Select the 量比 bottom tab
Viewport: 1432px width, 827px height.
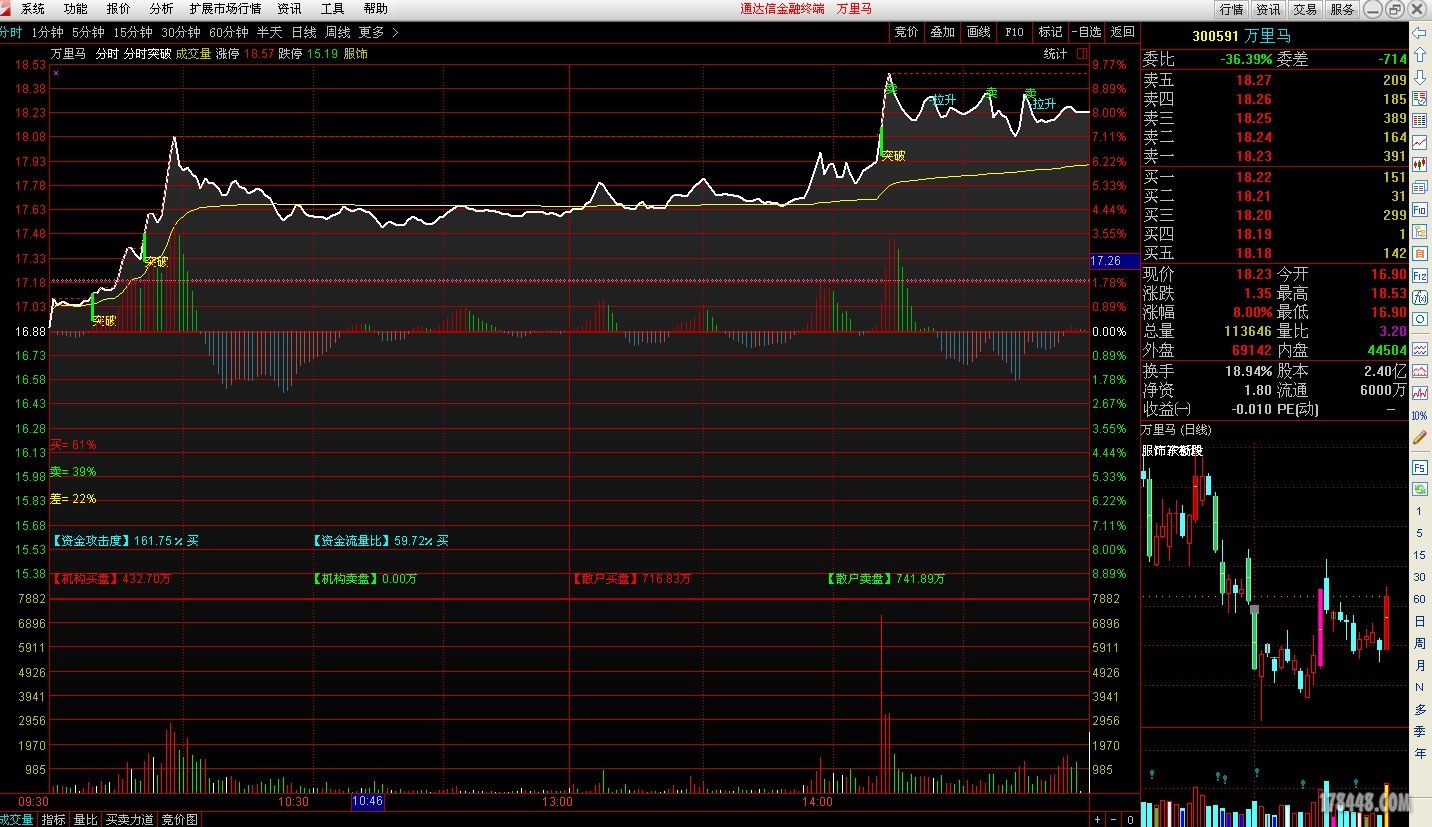pyautogui.click(x=86, y=820)
